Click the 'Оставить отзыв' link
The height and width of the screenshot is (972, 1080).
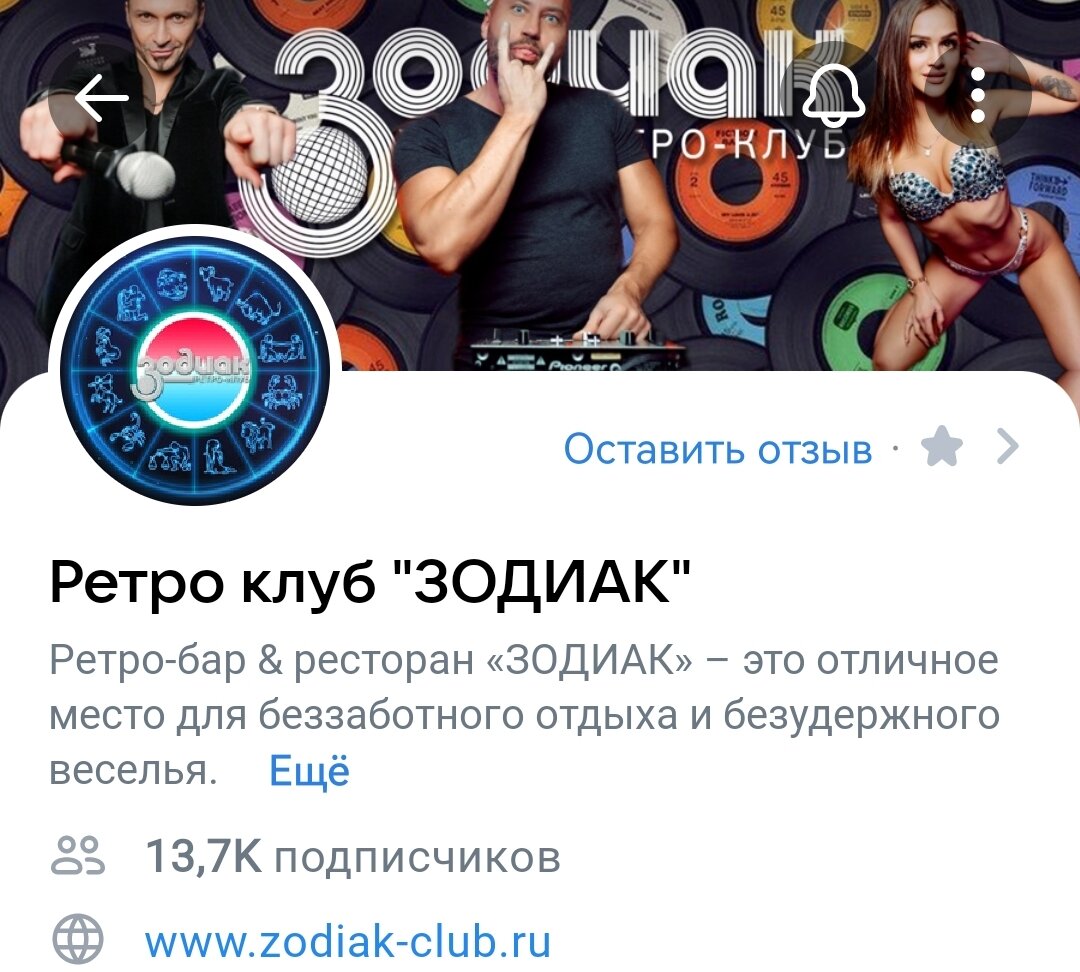coord(718,449)
